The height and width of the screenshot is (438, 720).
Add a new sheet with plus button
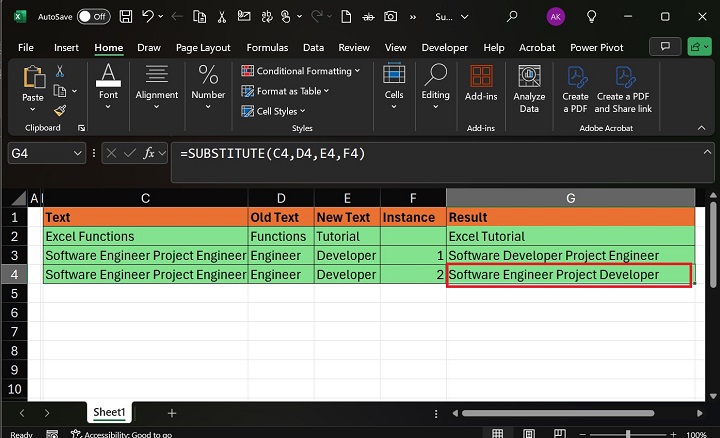(x=172, y=412)
